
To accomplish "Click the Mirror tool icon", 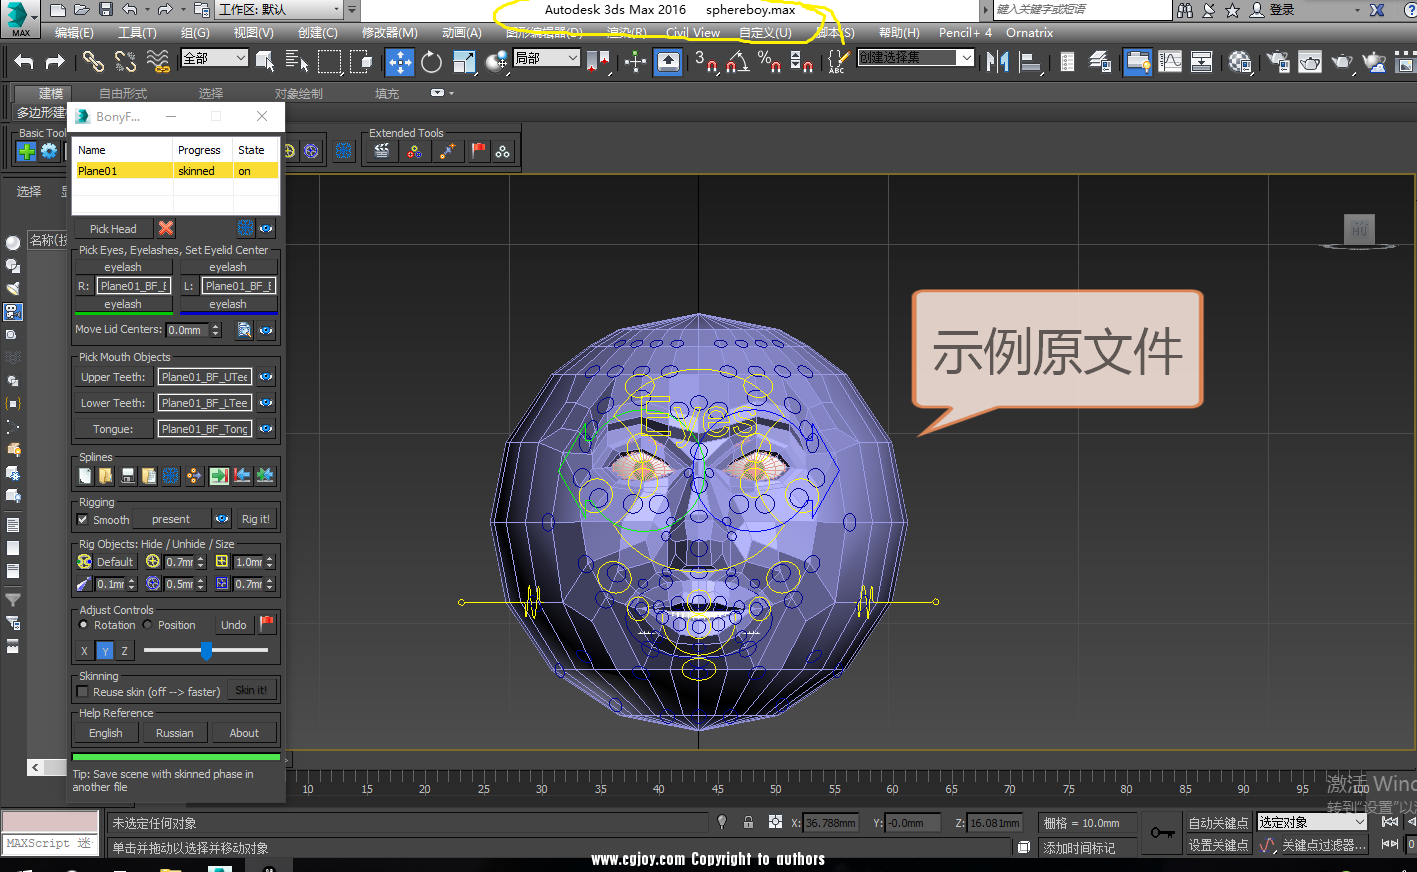I will click(997, 62).
